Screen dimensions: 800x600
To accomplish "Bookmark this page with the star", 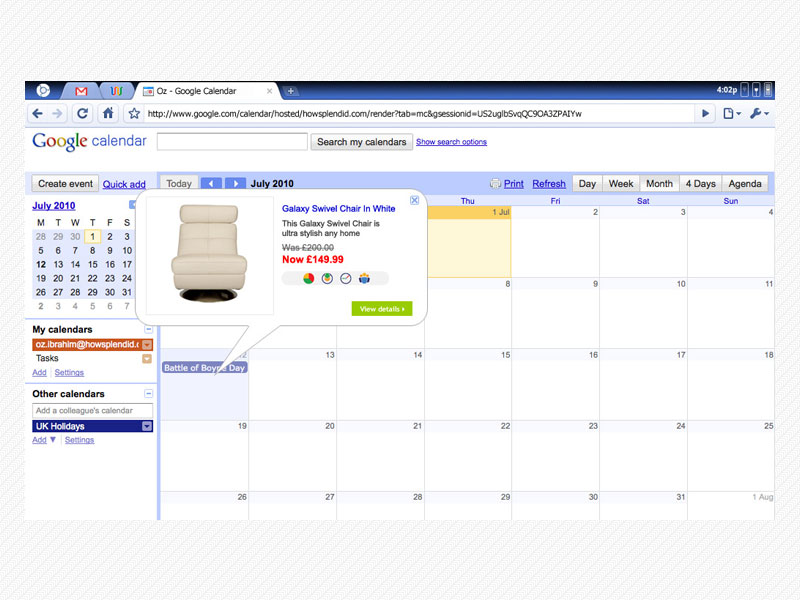I will point(134,113).
